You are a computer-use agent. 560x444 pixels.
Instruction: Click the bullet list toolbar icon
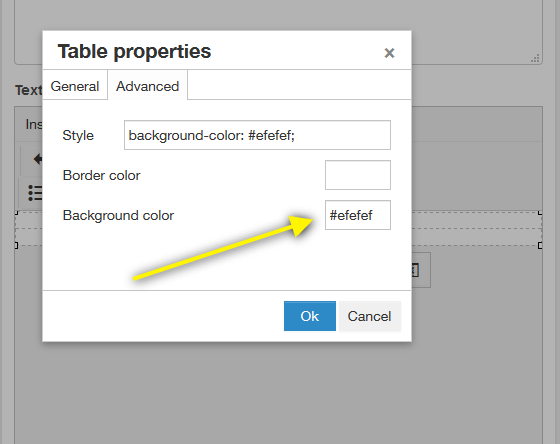pos(35,193)
